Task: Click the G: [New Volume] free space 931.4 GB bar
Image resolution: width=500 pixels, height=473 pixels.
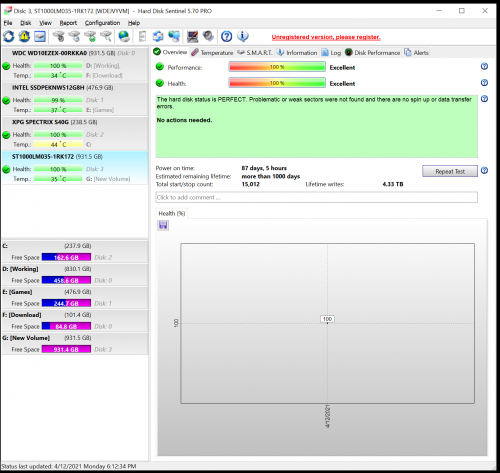Action: (x=66, y=349)
